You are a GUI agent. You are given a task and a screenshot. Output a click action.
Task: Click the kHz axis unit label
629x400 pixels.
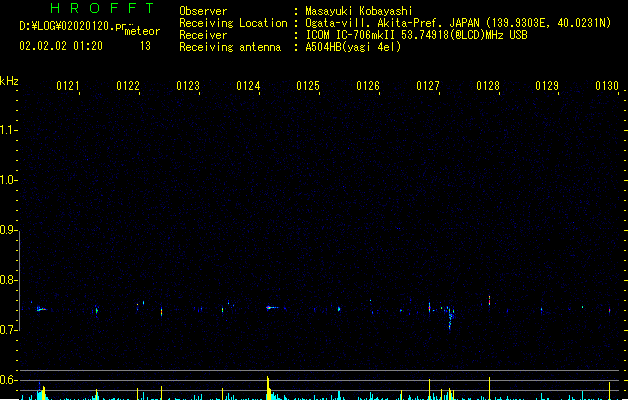coord(9,81)
